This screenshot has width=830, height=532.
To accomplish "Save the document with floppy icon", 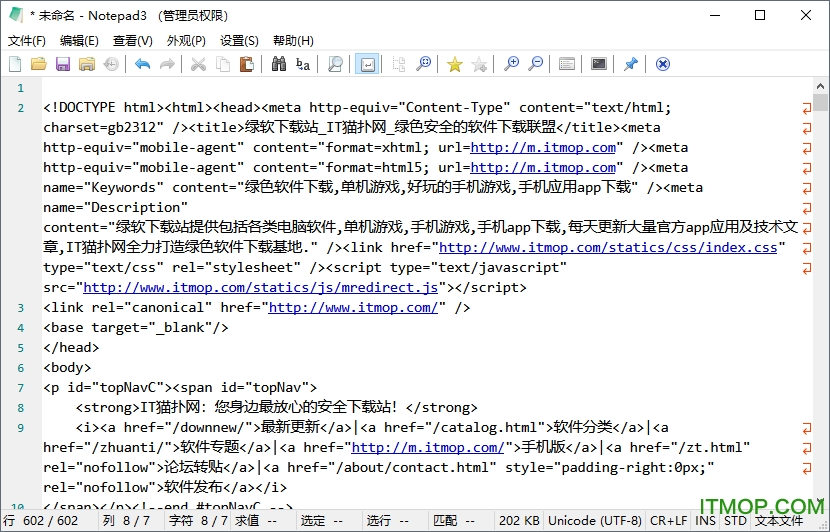I will (x=63, y=64).
